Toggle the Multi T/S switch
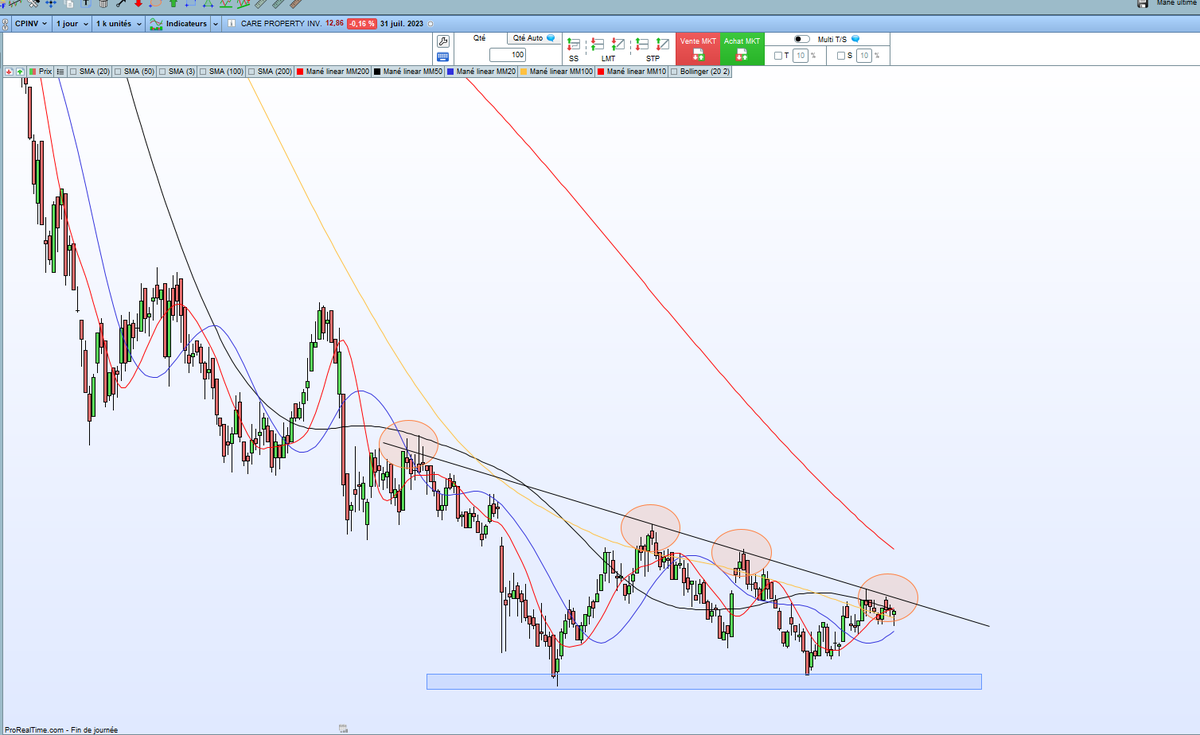Screen dimensions: 1200x735 (802, 39)
